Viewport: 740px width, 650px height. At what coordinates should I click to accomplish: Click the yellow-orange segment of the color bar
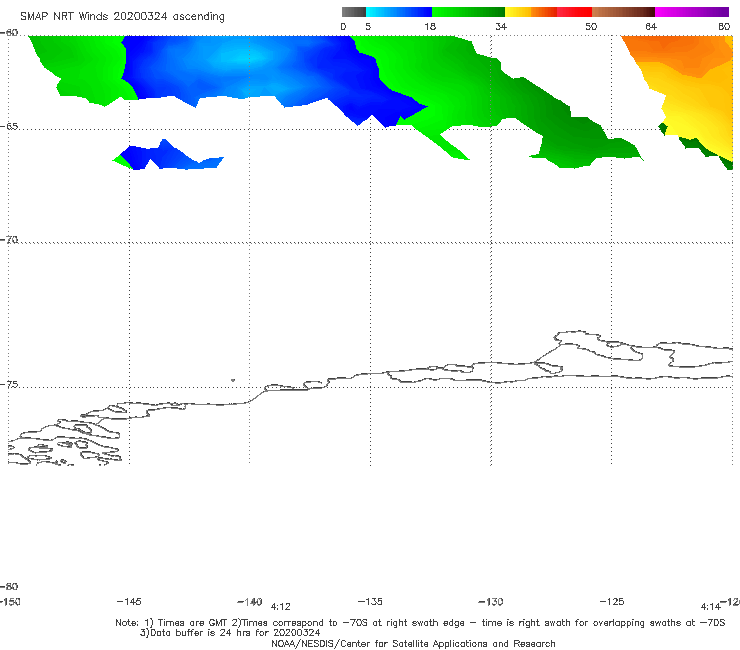point(531,12)
